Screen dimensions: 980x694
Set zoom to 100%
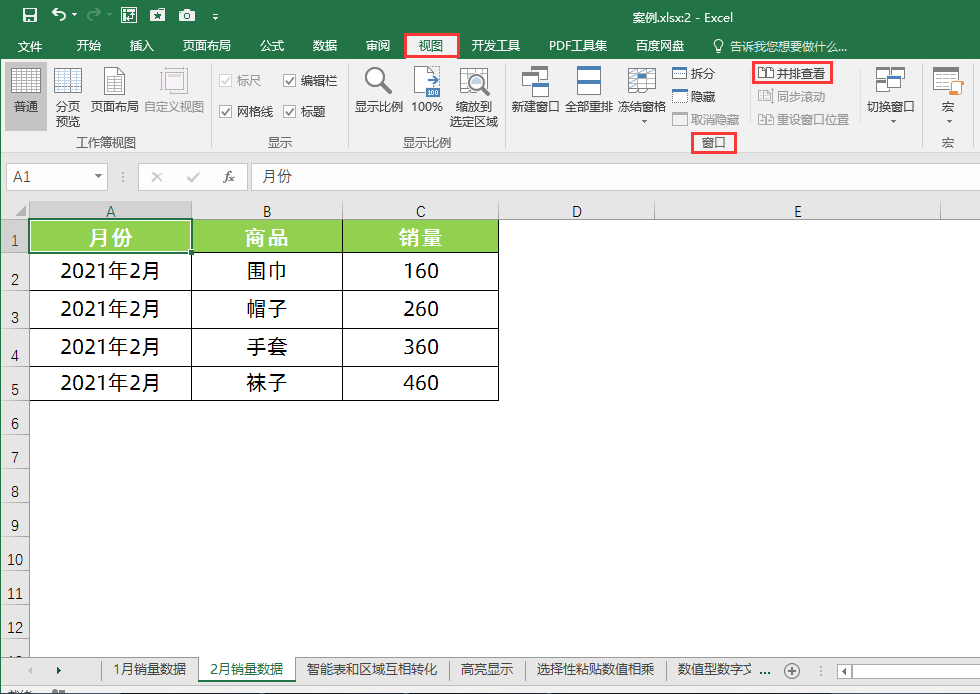point(427,91)
